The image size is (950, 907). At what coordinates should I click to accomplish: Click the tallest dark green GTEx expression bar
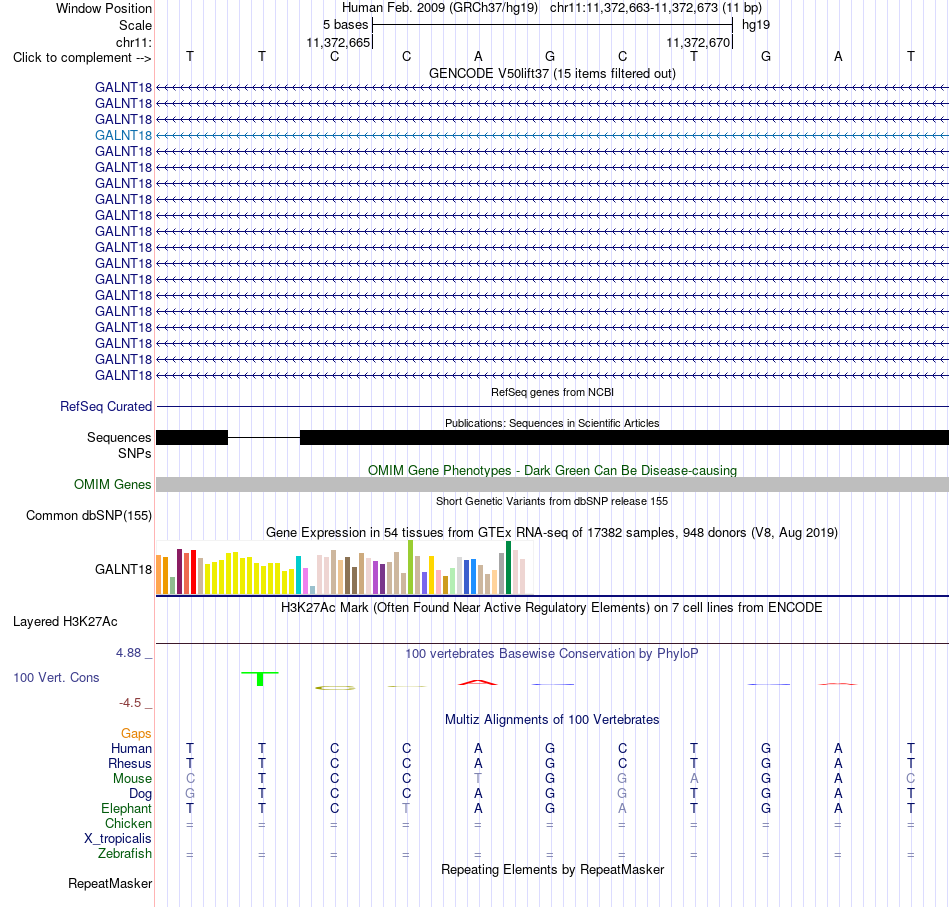(x=508, y=567)
